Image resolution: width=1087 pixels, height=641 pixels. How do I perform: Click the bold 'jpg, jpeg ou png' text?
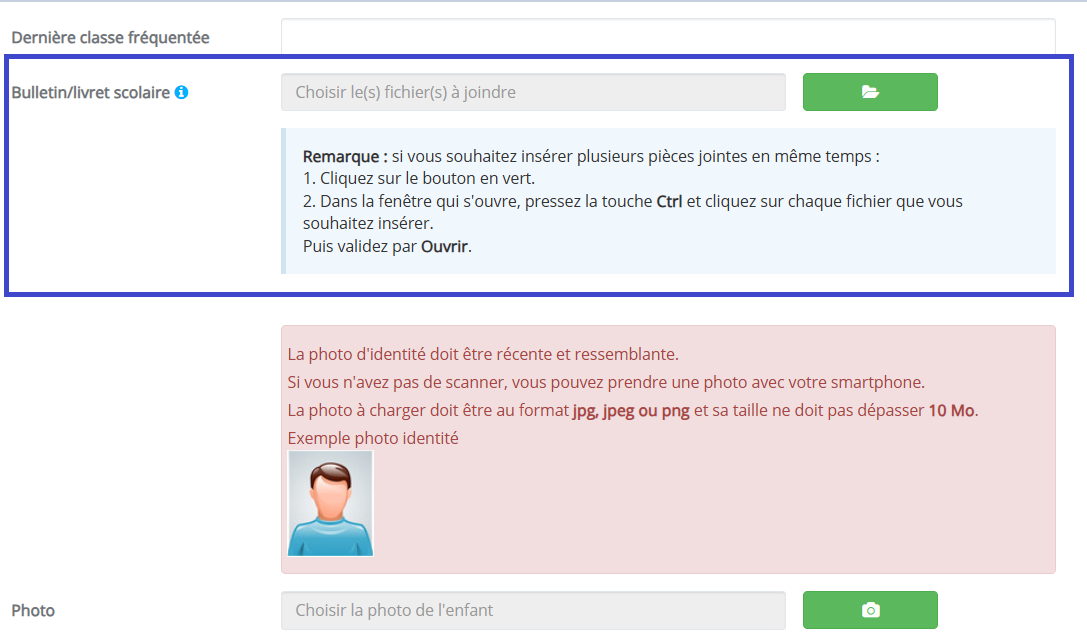(631, 410)
